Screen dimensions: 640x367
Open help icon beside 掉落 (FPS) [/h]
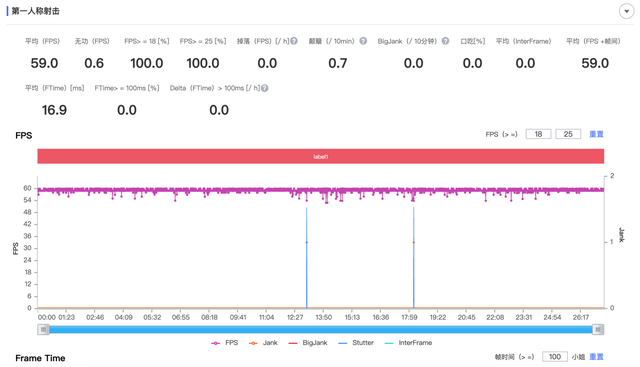(x=294, y=41)
